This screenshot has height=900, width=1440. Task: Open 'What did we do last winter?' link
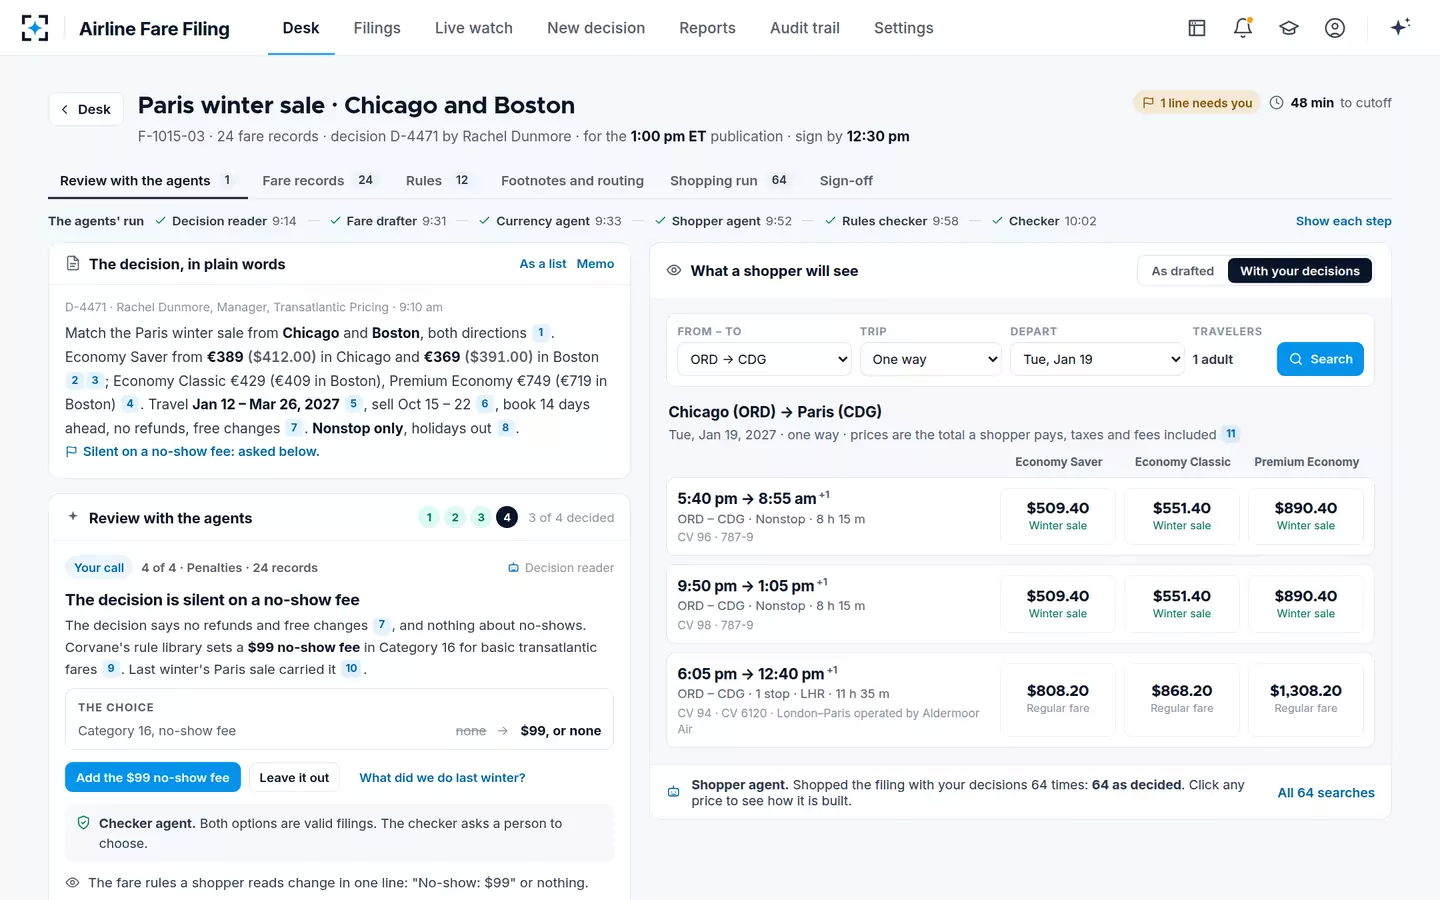tap(442, 777)
